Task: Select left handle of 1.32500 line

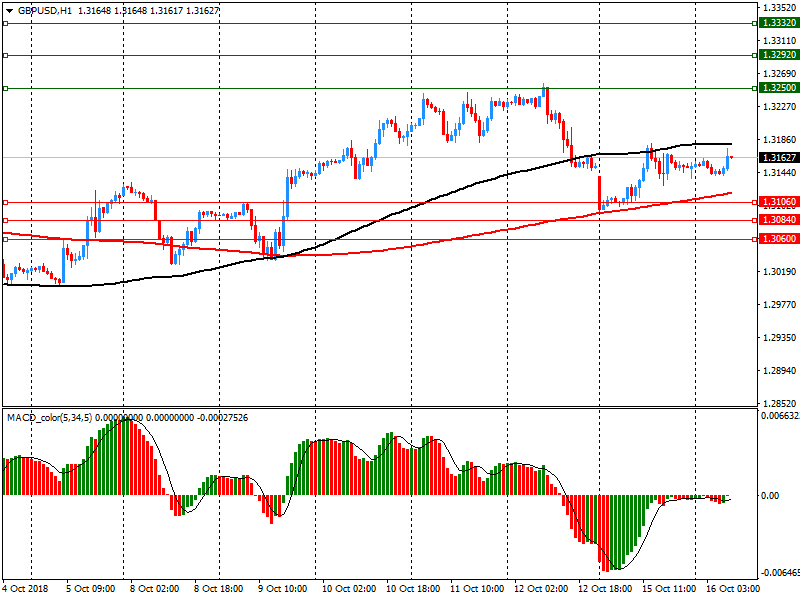Action: click(x=5, y=89)
